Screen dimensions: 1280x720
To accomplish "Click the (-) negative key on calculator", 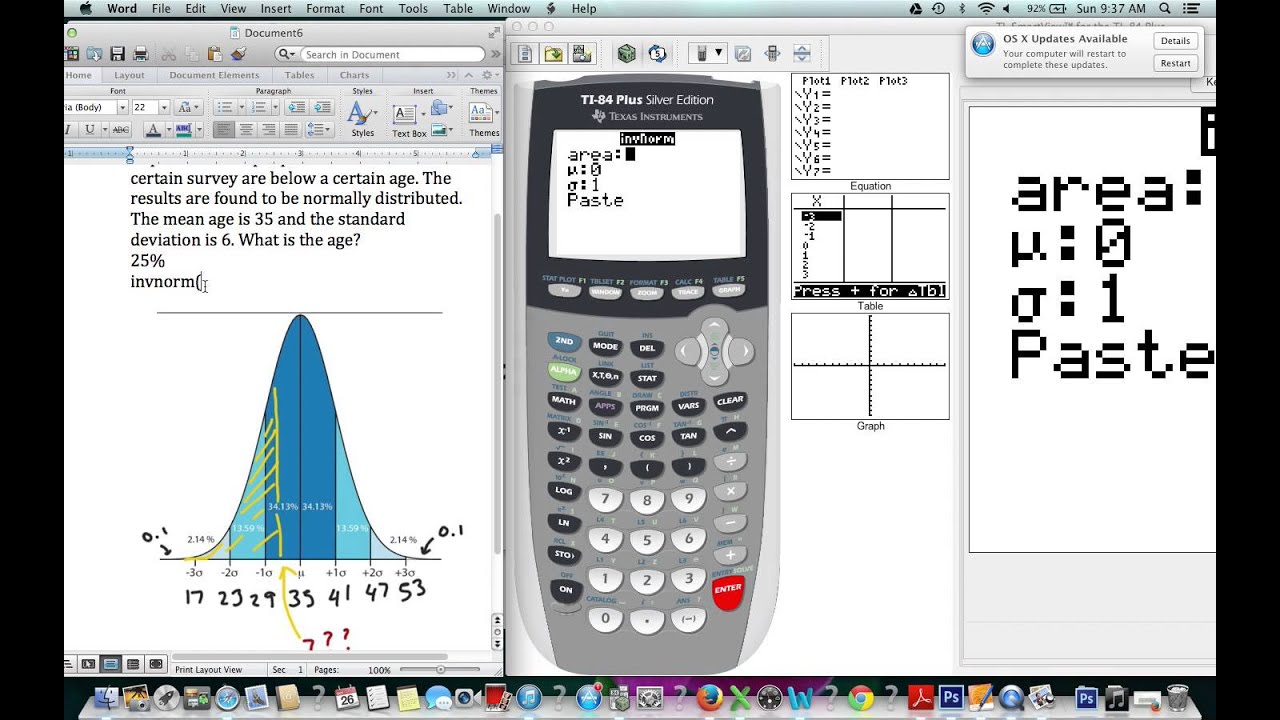I will [x=688, y=619].
